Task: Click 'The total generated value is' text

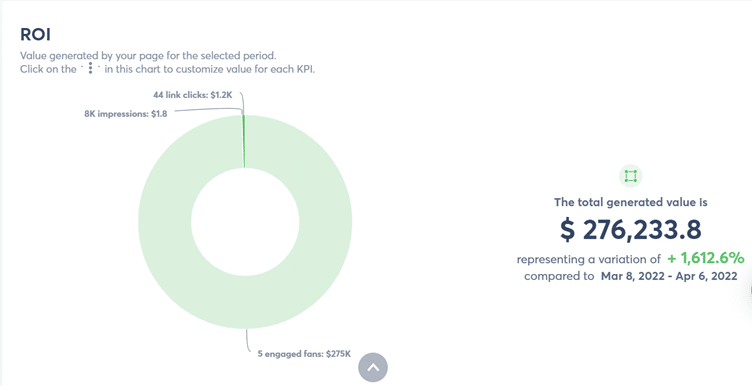Action: (631, 202)
